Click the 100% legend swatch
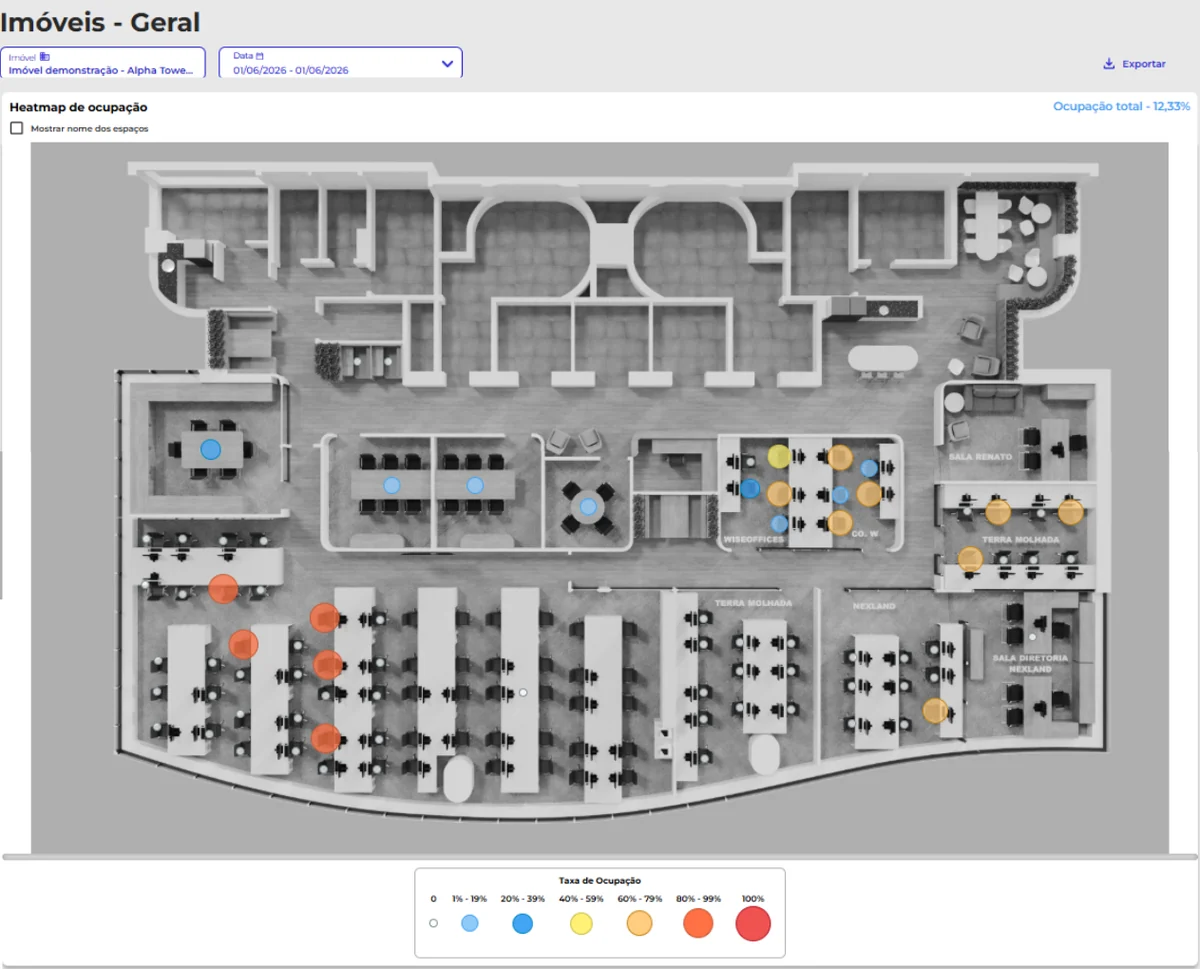The height and width of the screenshot is (969, 1200). pos(753,924)
